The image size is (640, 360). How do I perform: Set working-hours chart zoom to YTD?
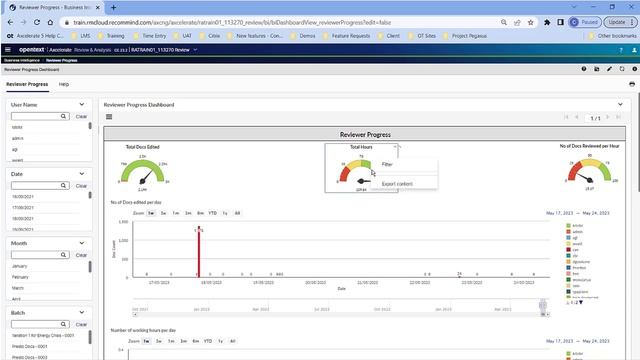208,341
